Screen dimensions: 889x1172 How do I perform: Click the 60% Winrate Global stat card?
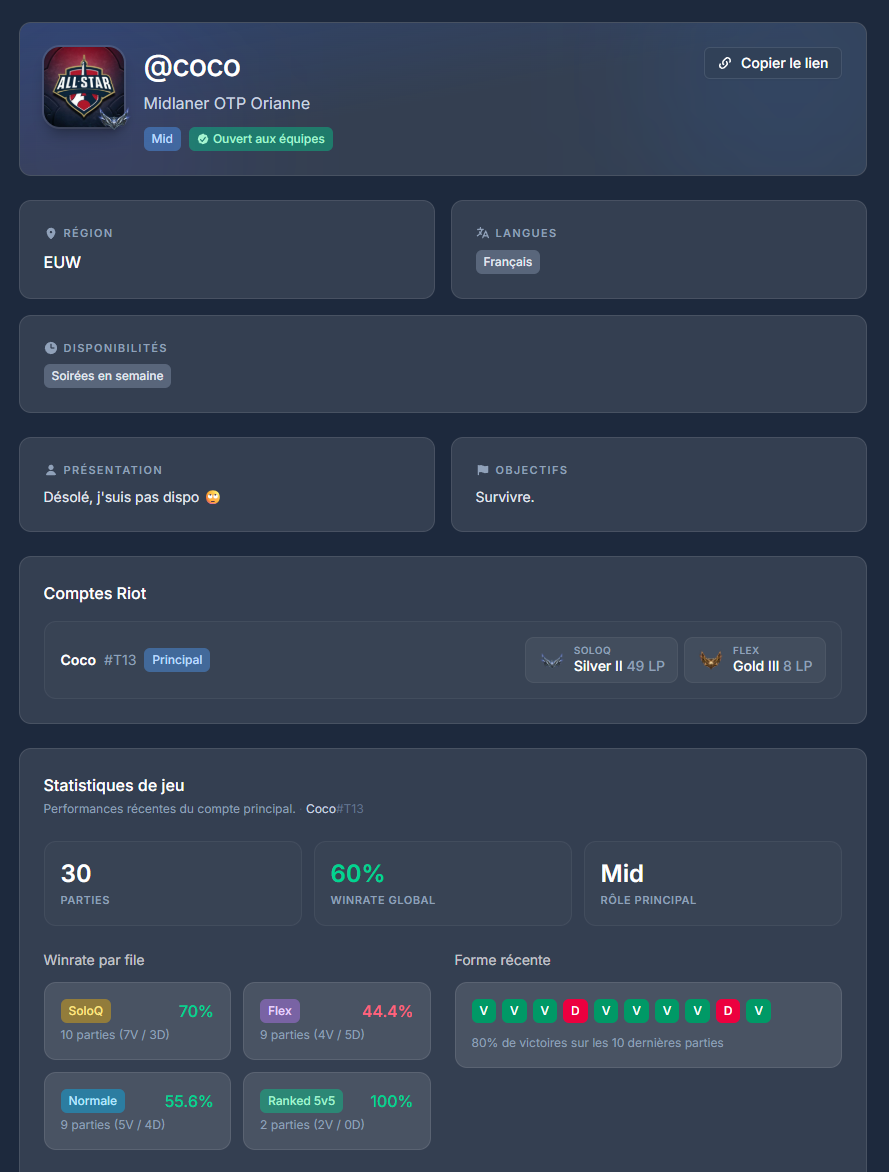point(443,883)
